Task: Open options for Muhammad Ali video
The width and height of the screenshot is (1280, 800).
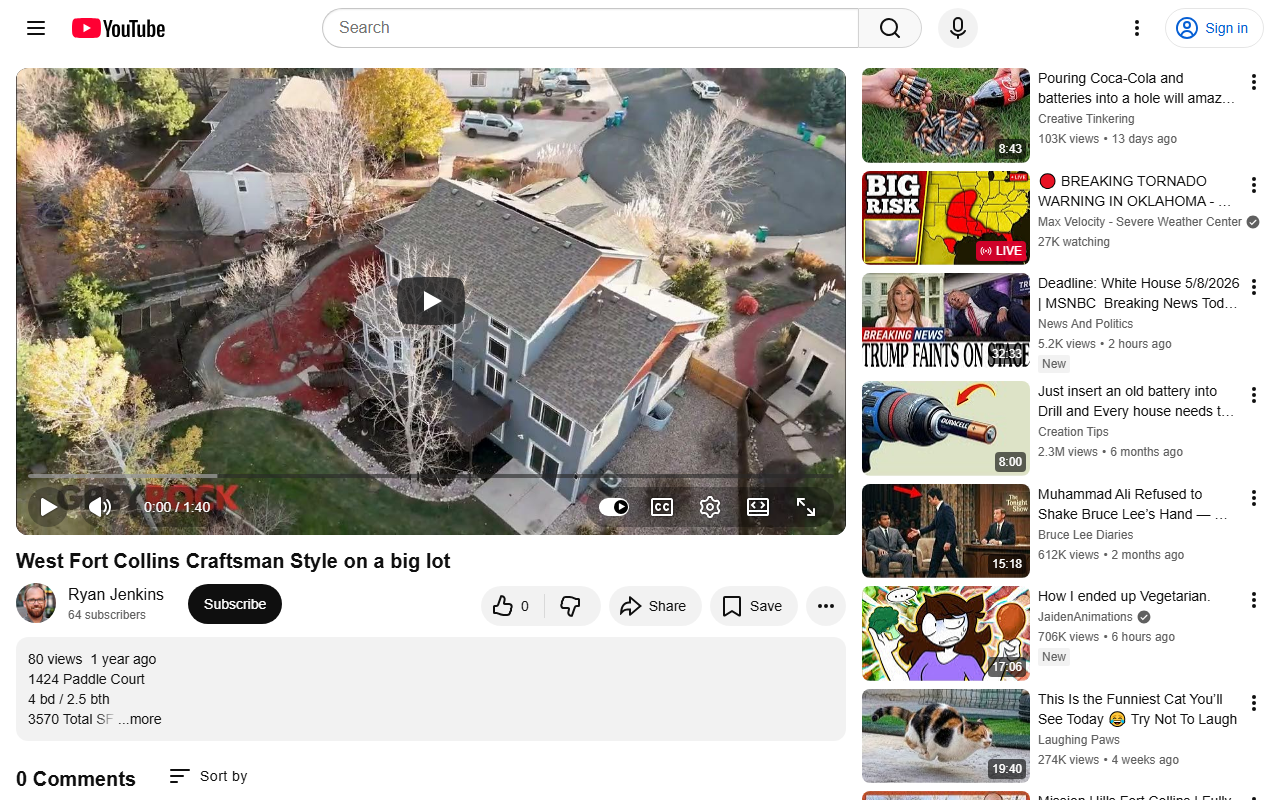Action: [x=1253, y=498]
